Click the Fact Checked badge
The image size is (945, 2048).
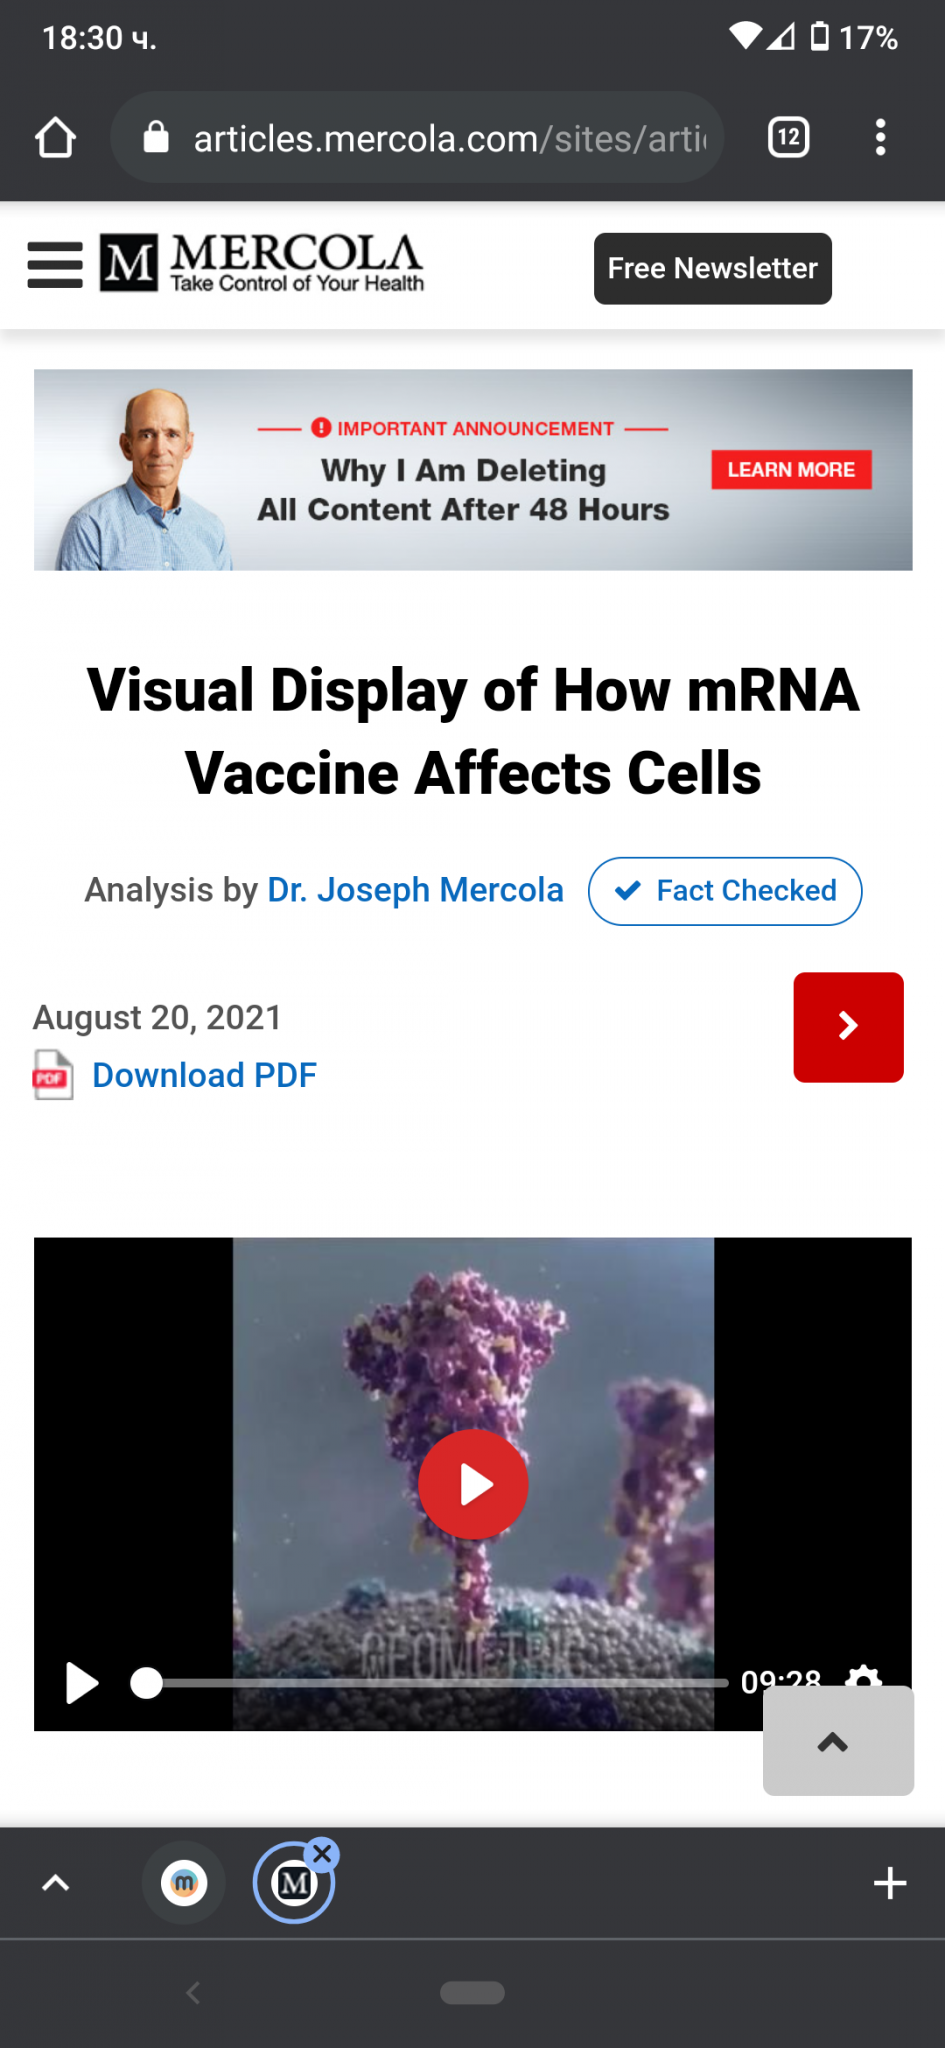(725, 891)
